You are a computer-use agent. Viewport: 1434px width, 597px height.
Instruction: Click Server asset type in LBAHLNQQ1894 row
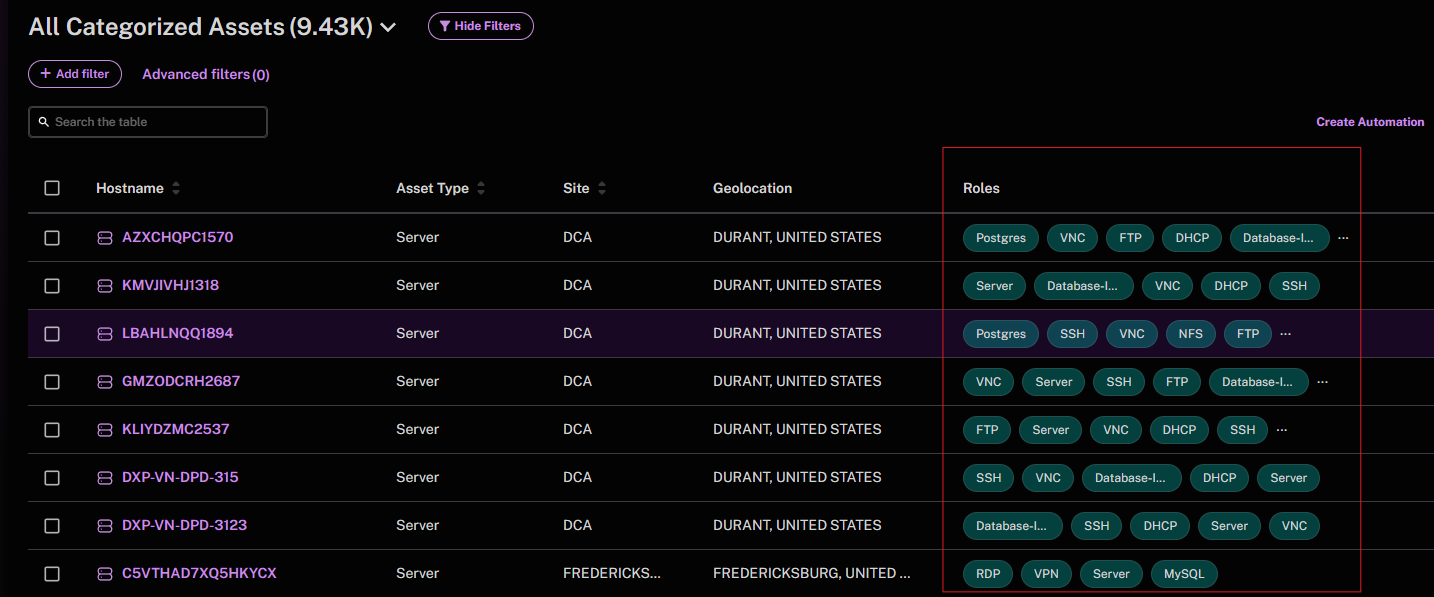[417, 333]
